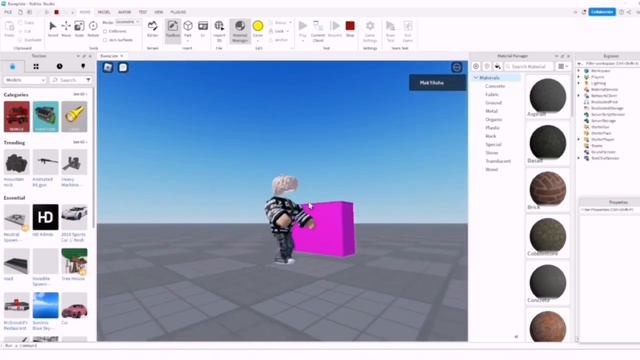
Task: Open the Terrain Editor
Action: (x=153, y=29)
